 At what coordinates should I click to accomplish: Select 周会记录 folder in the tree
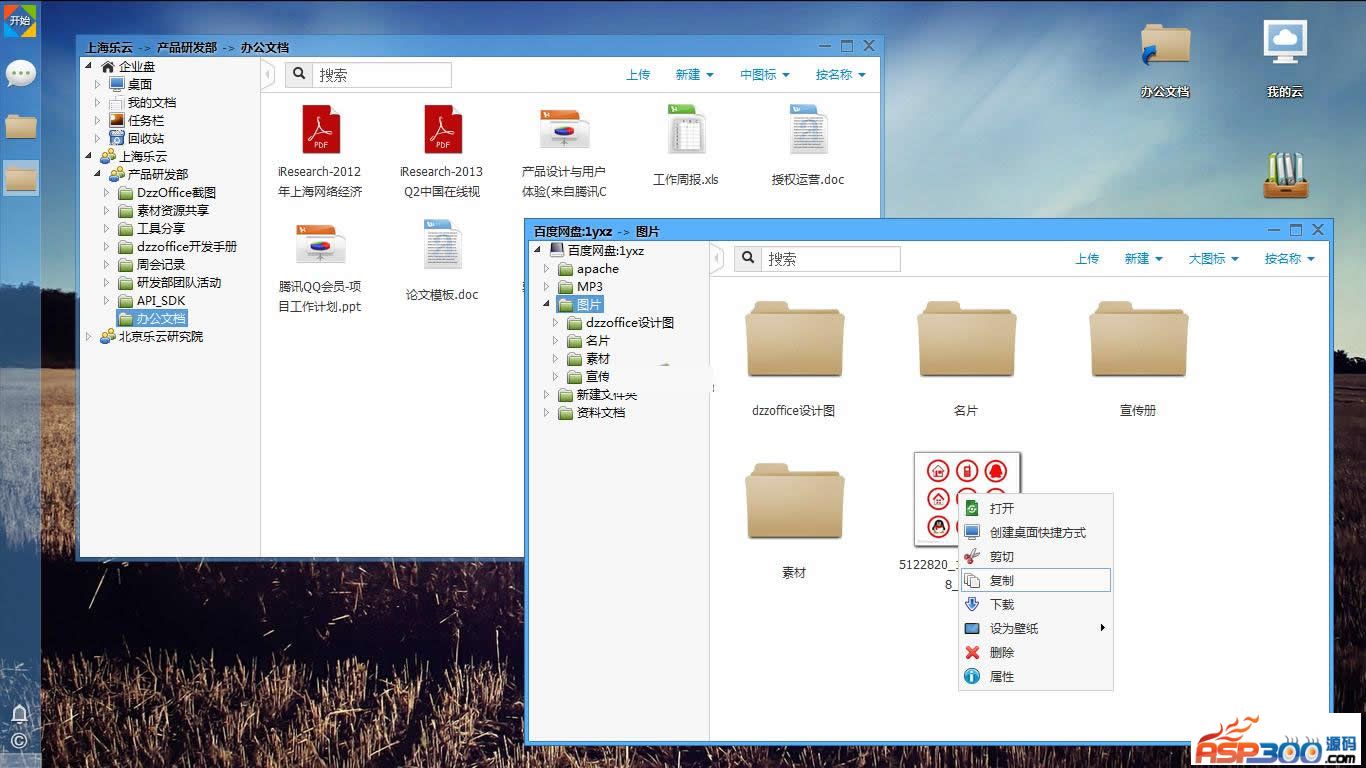(161, 265)
